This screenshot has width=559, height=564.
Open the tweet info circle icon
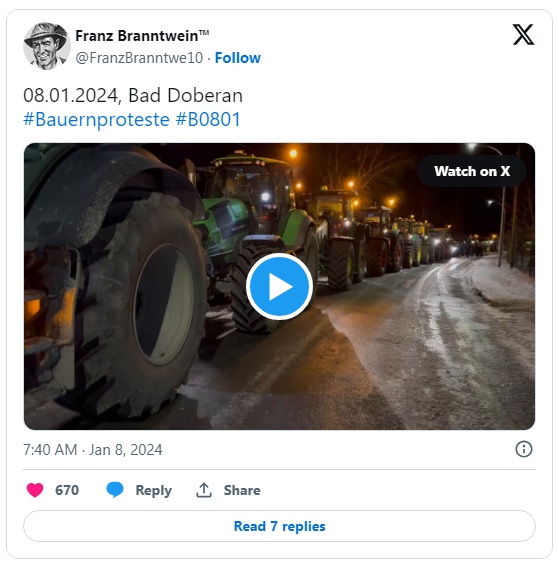coord(523,449)
